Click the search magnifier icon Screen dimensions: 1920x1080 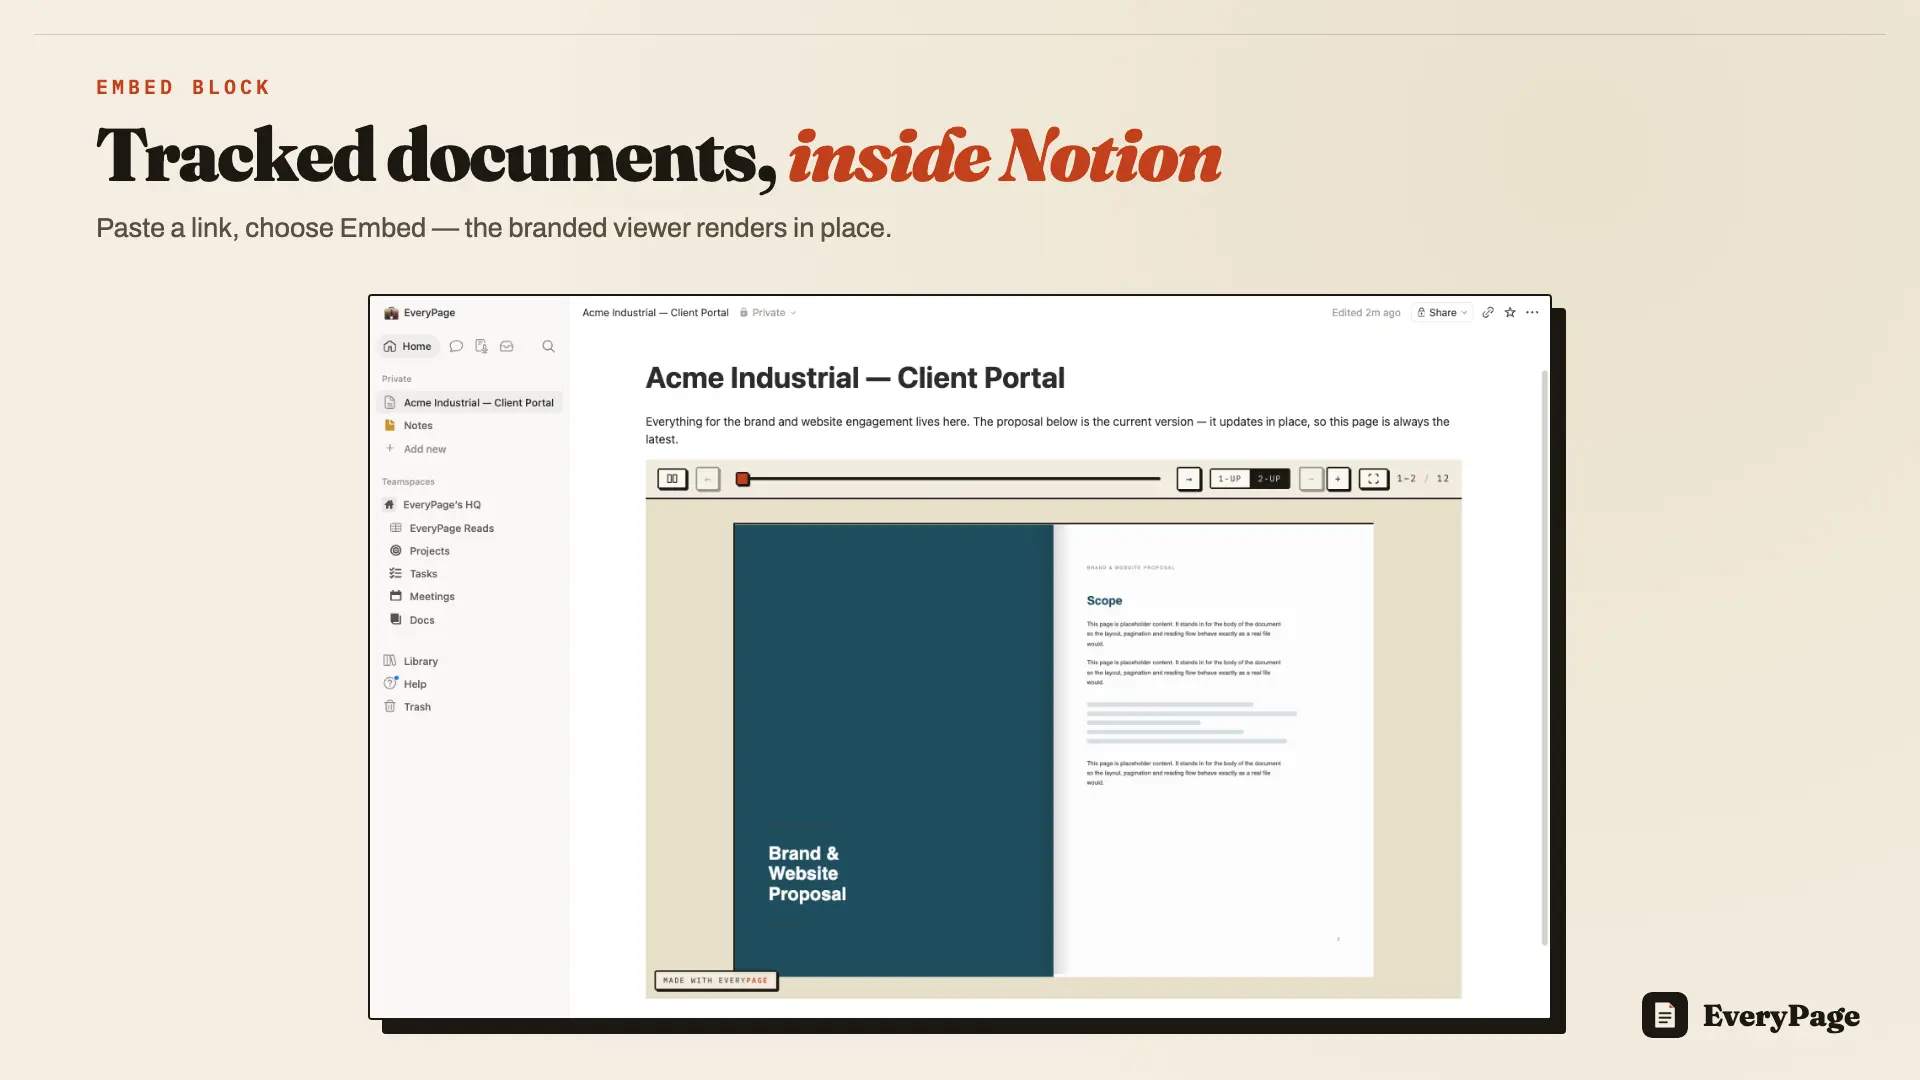[548, 346]
